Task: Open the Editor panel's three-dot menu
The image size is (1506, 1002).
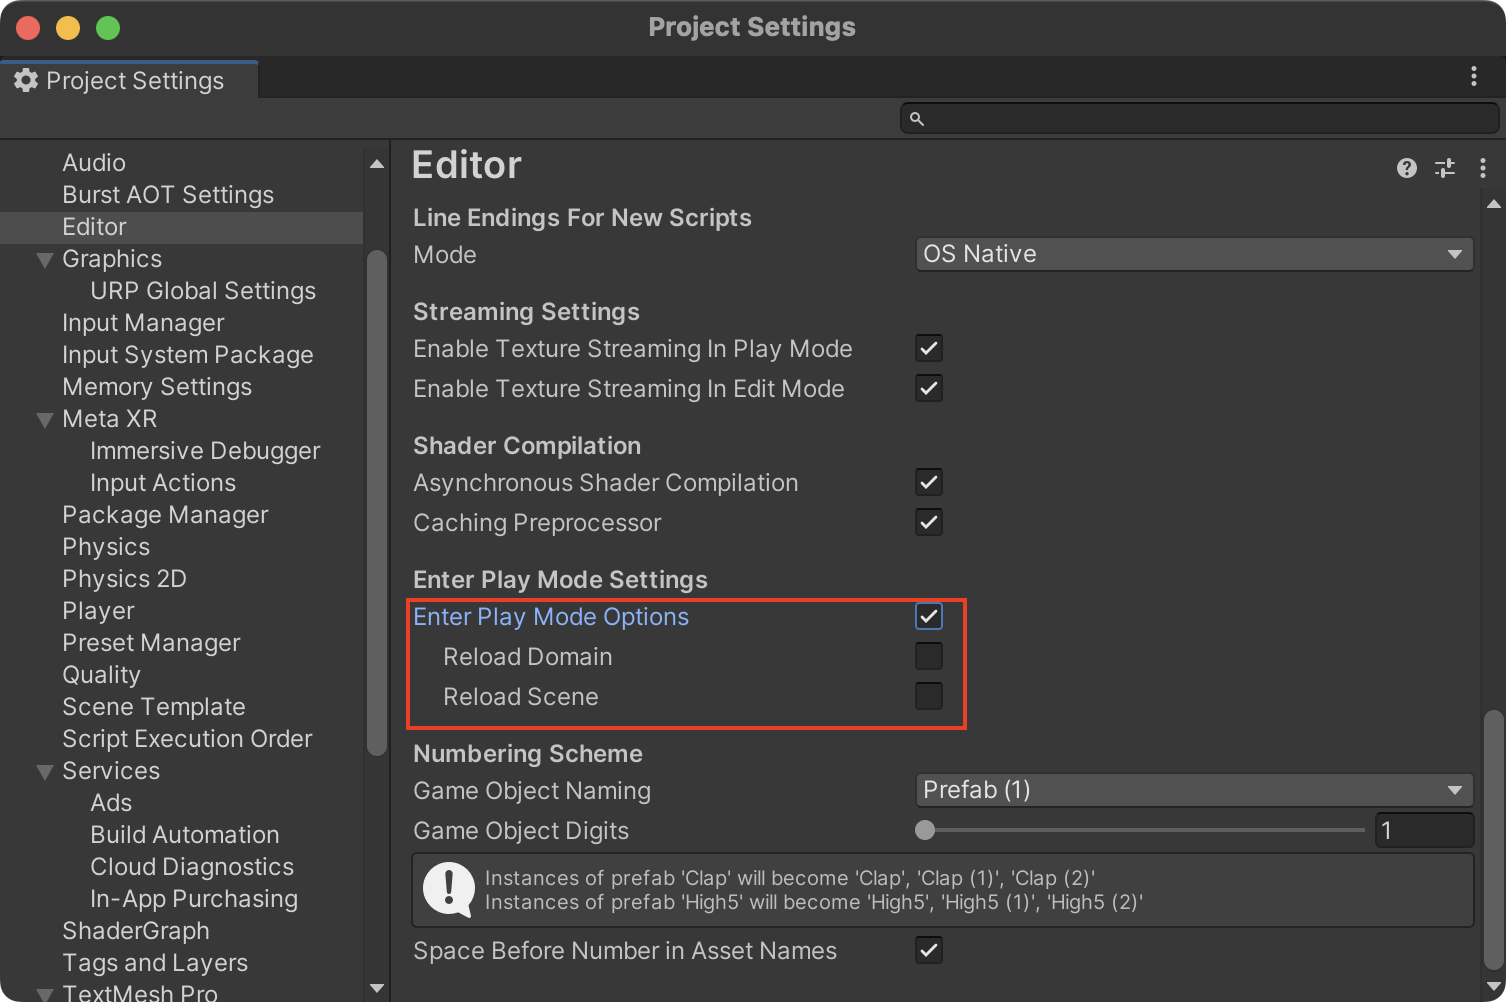Action: 1483,168
